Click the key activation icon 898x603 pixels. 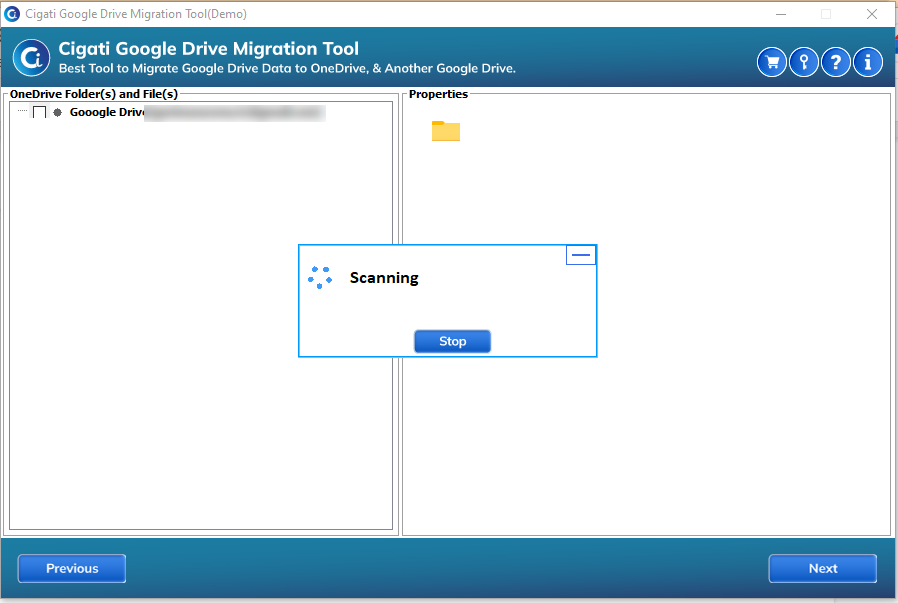(804, 62)
